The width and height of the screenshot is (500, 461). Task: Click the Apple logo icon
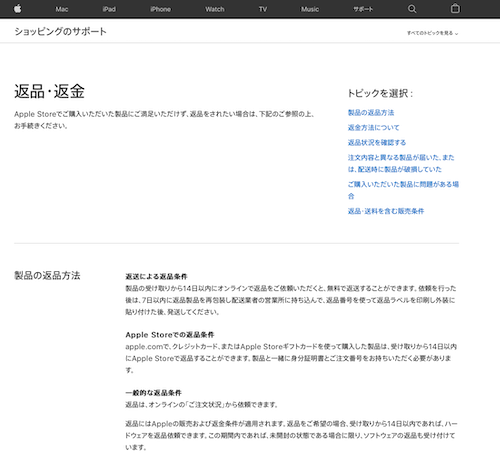point(18,8)
